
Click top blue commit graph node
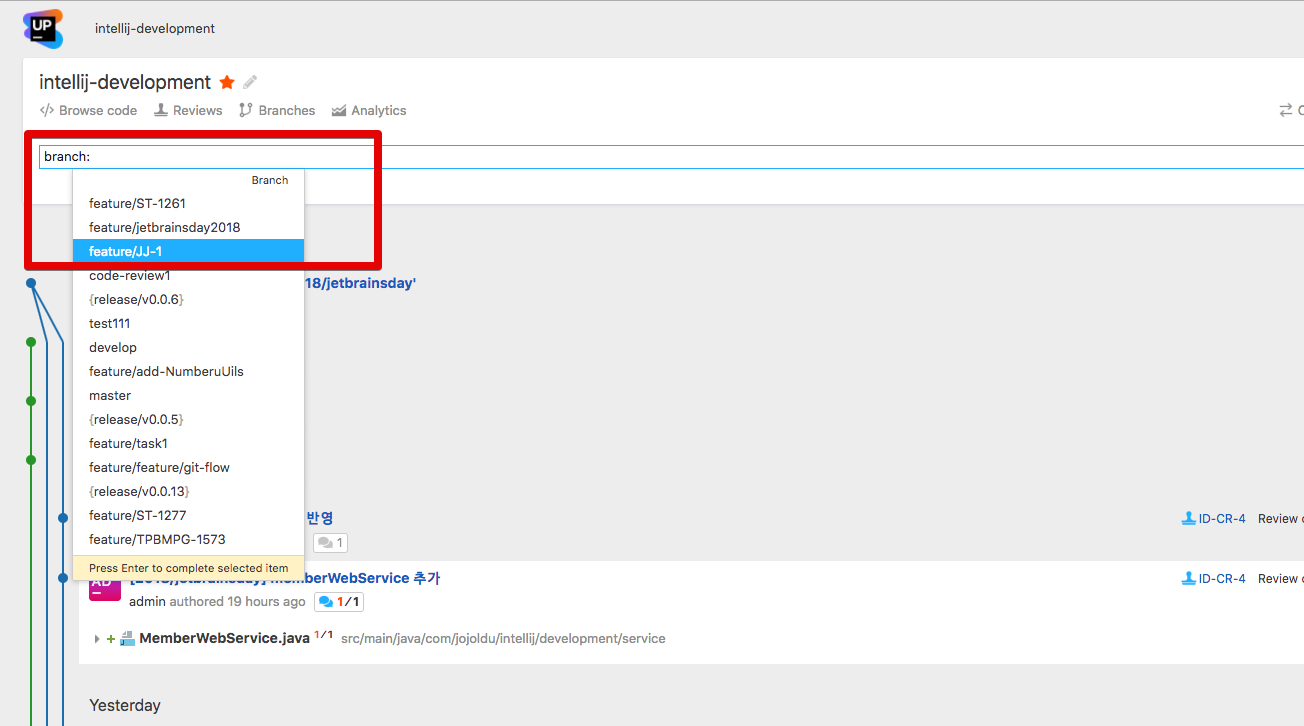click(31, 284)
